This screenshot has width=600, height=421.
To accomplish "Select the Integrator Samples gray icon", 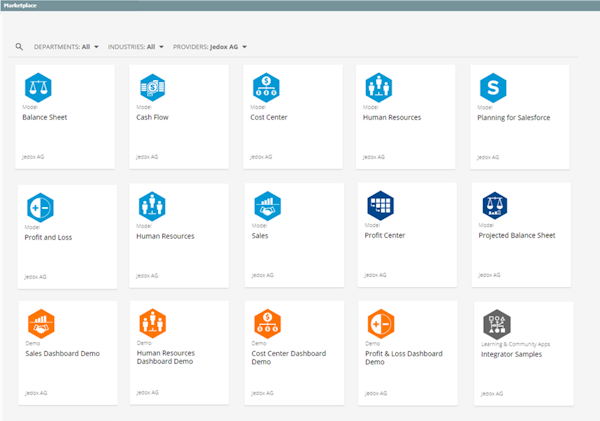I will pos(497,323).
